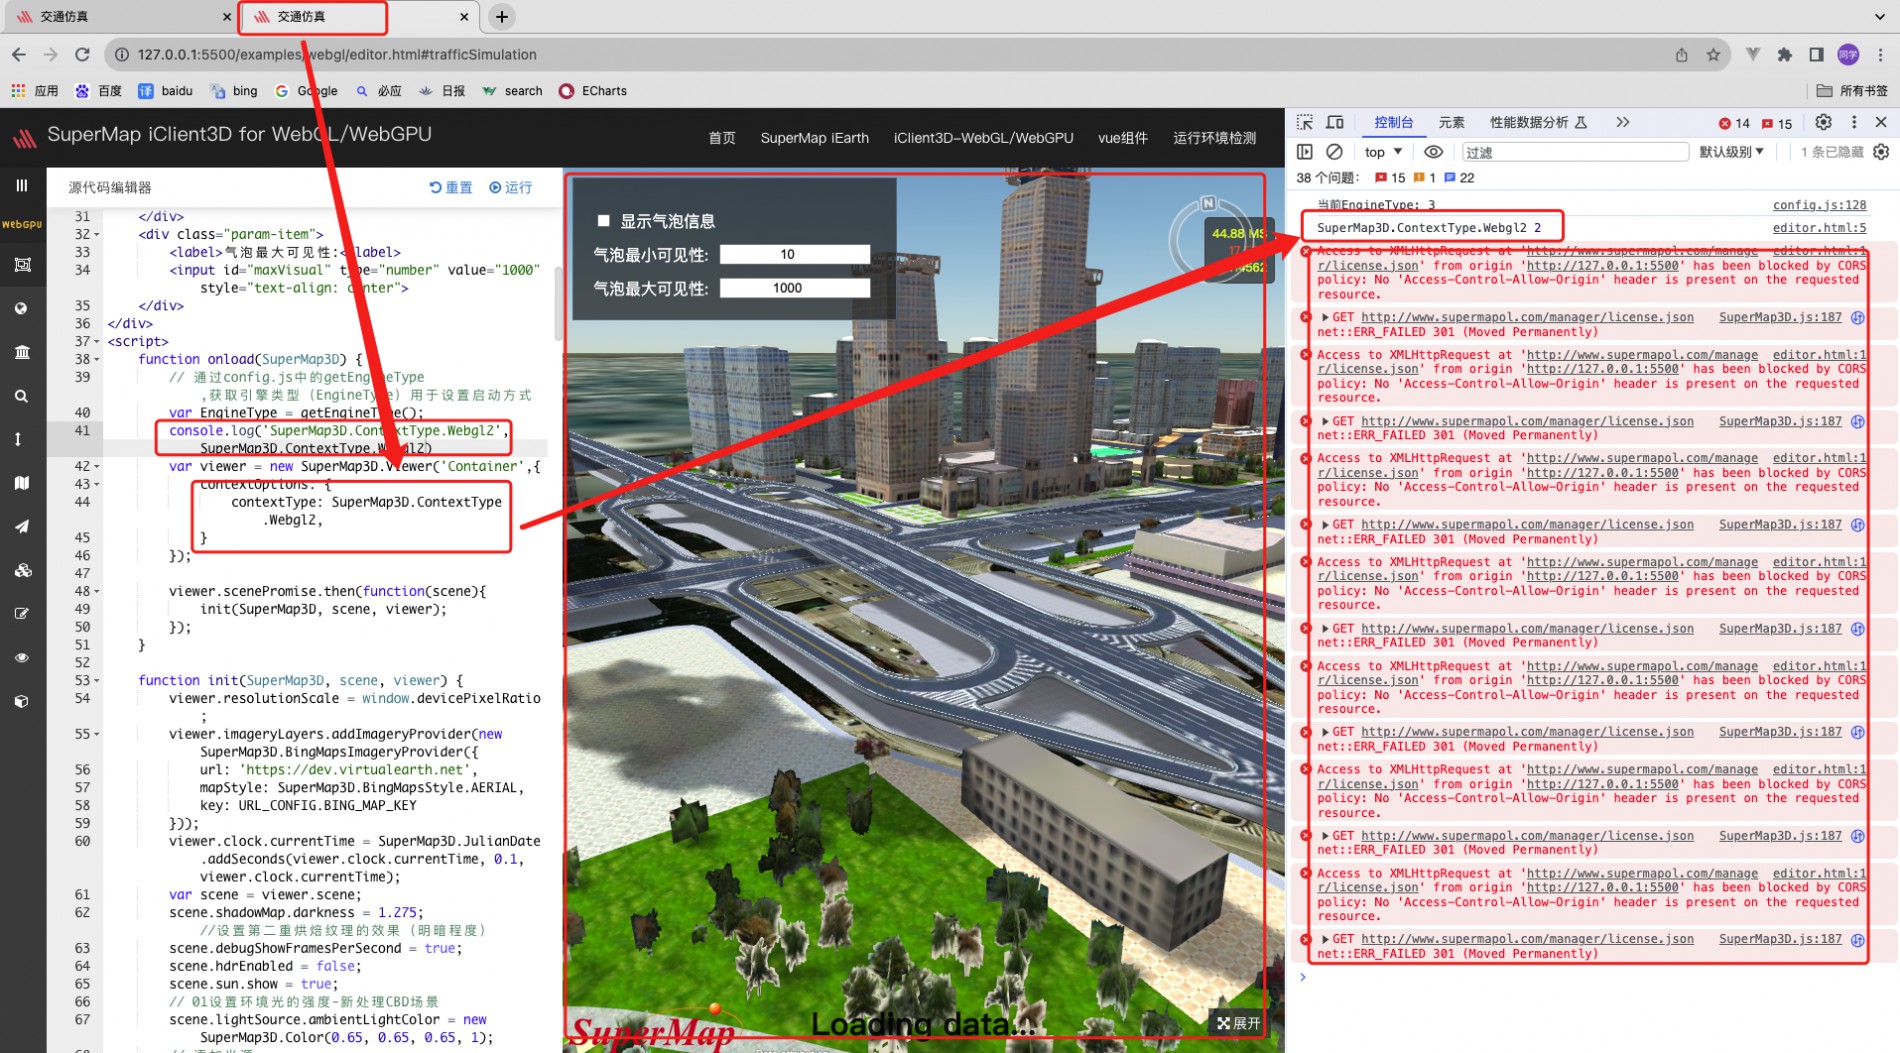Select the map icon in left sidebar

click(21, 483)
